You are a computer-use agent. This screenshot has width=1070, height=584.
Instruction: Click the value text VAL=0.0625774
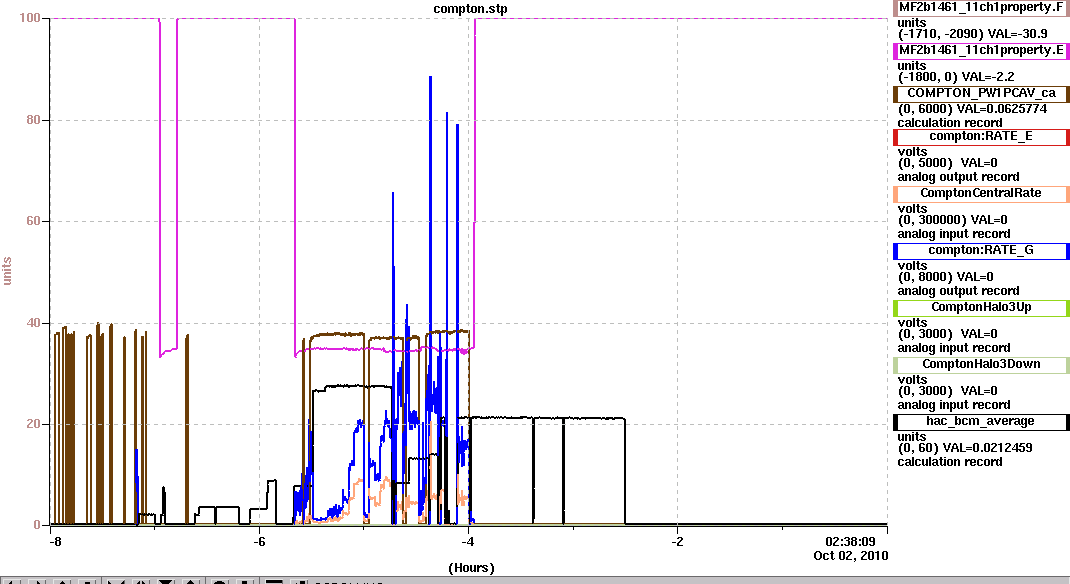click(1002, 109)
